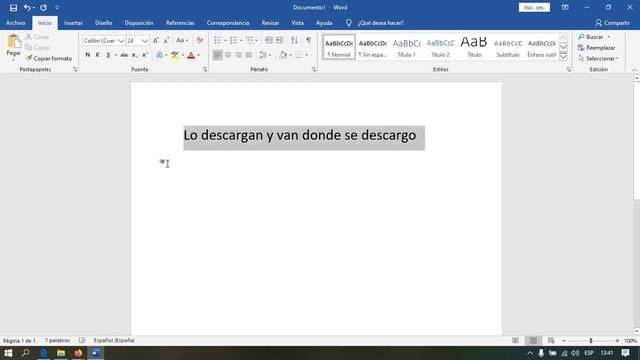Viewport: 640px width, 360px height.
Task: Insert a numbered list
Action: (x=233, y=40)
